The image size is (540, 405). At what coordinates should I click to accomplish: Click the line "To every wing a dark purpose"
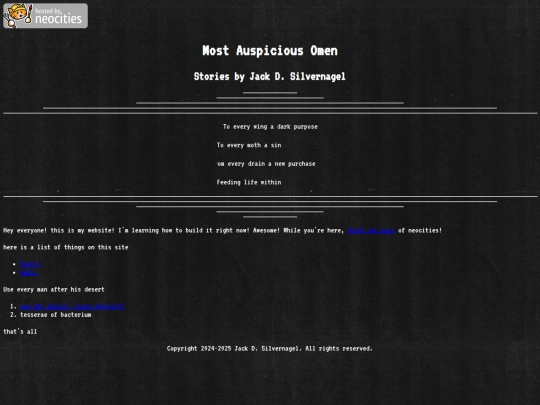[x=270, y=127]
